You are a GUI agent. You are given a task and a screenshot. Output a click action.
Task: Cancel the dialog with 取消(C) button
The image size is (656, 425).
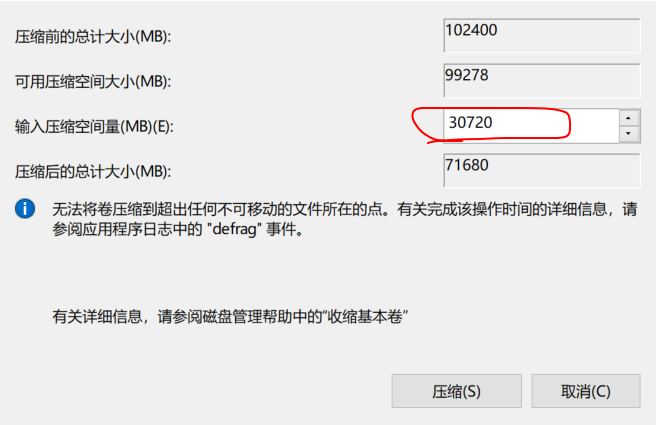tap(586, 391)
